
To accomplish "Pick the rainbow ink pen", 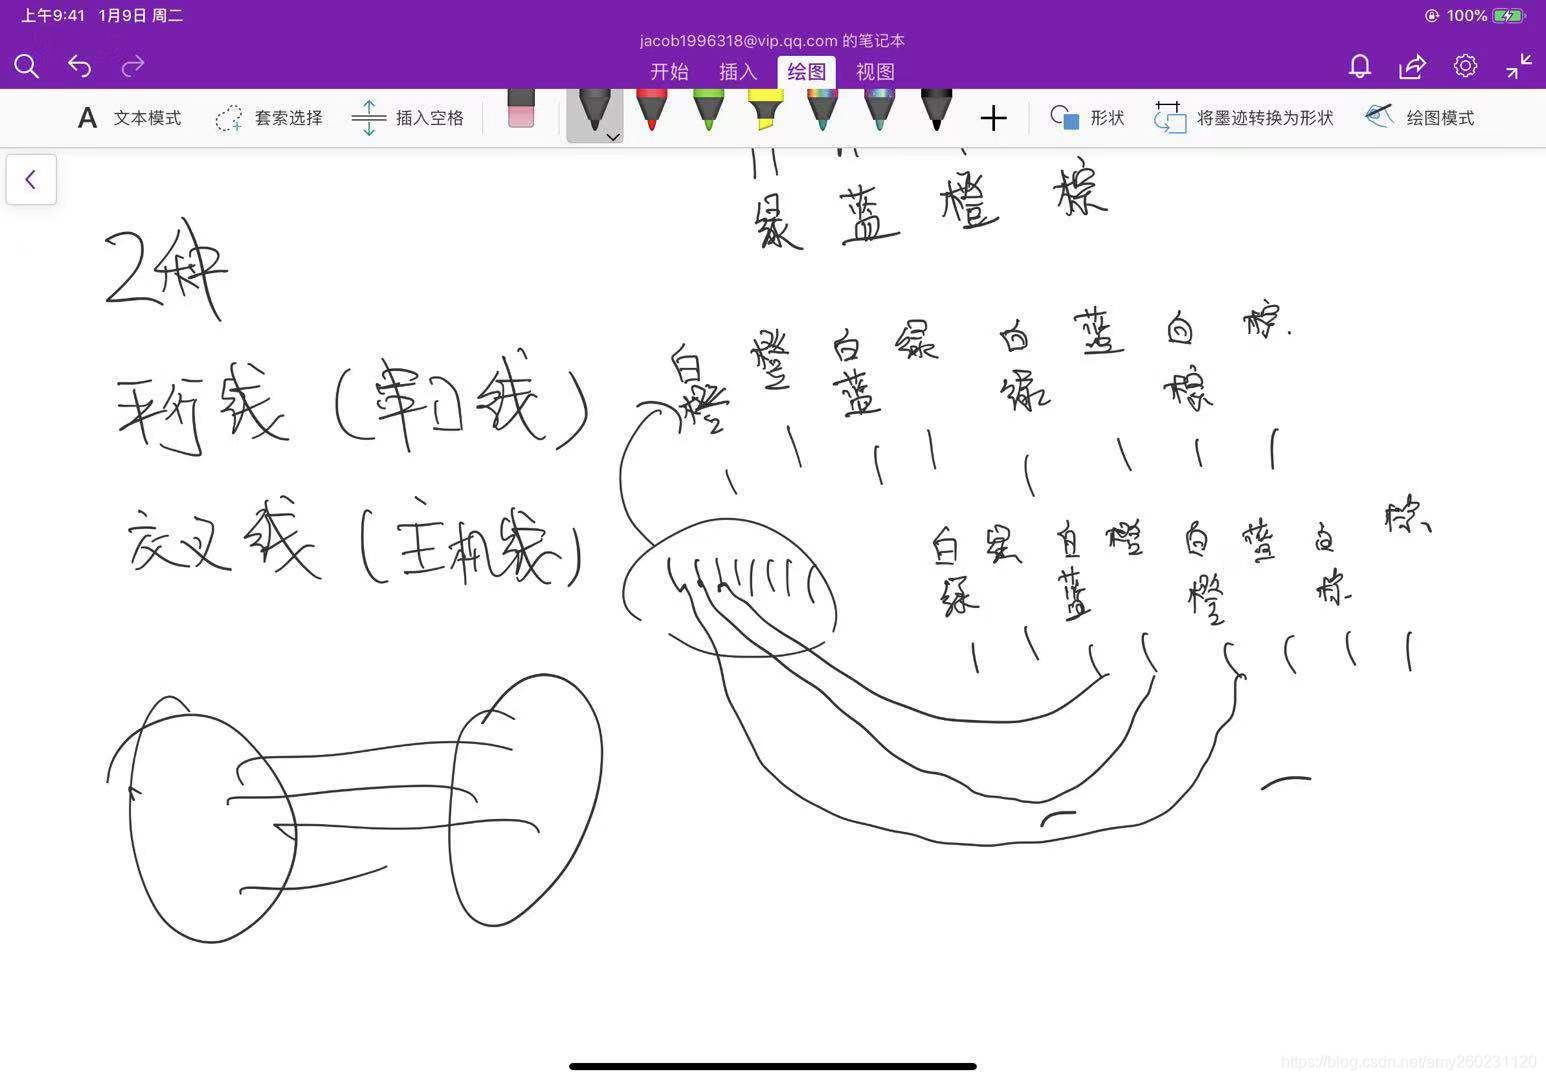I will coord(822,110).
